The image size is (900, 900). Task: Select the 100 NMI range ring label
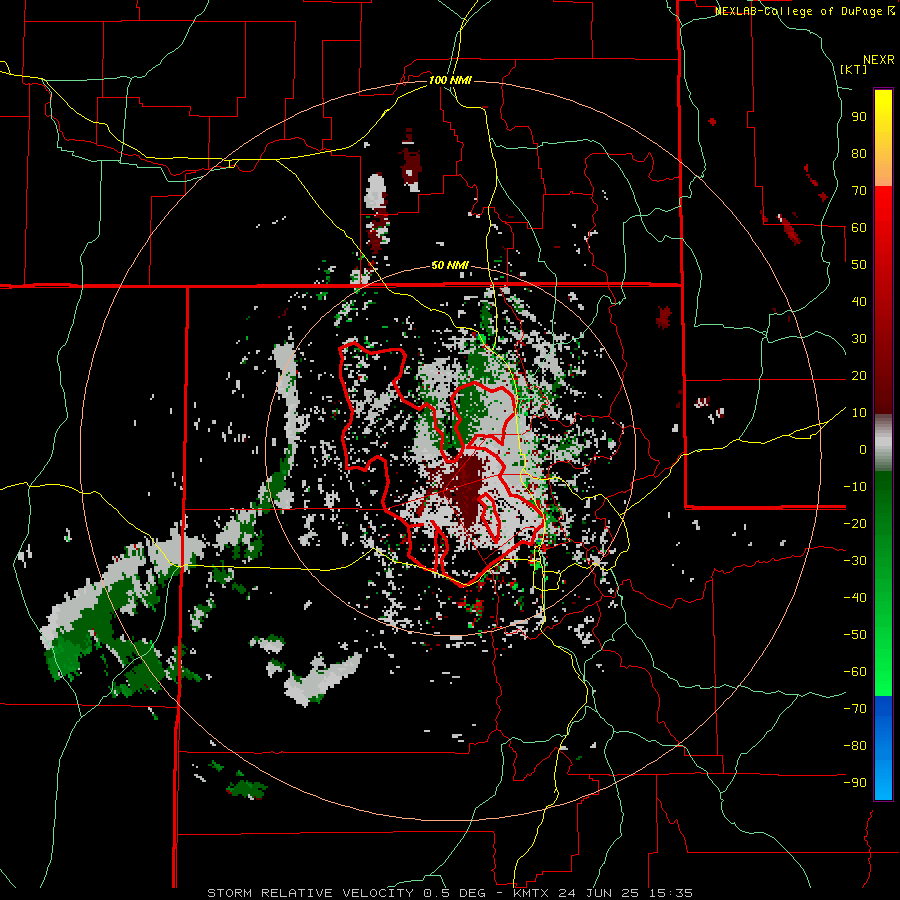(450, 80)
